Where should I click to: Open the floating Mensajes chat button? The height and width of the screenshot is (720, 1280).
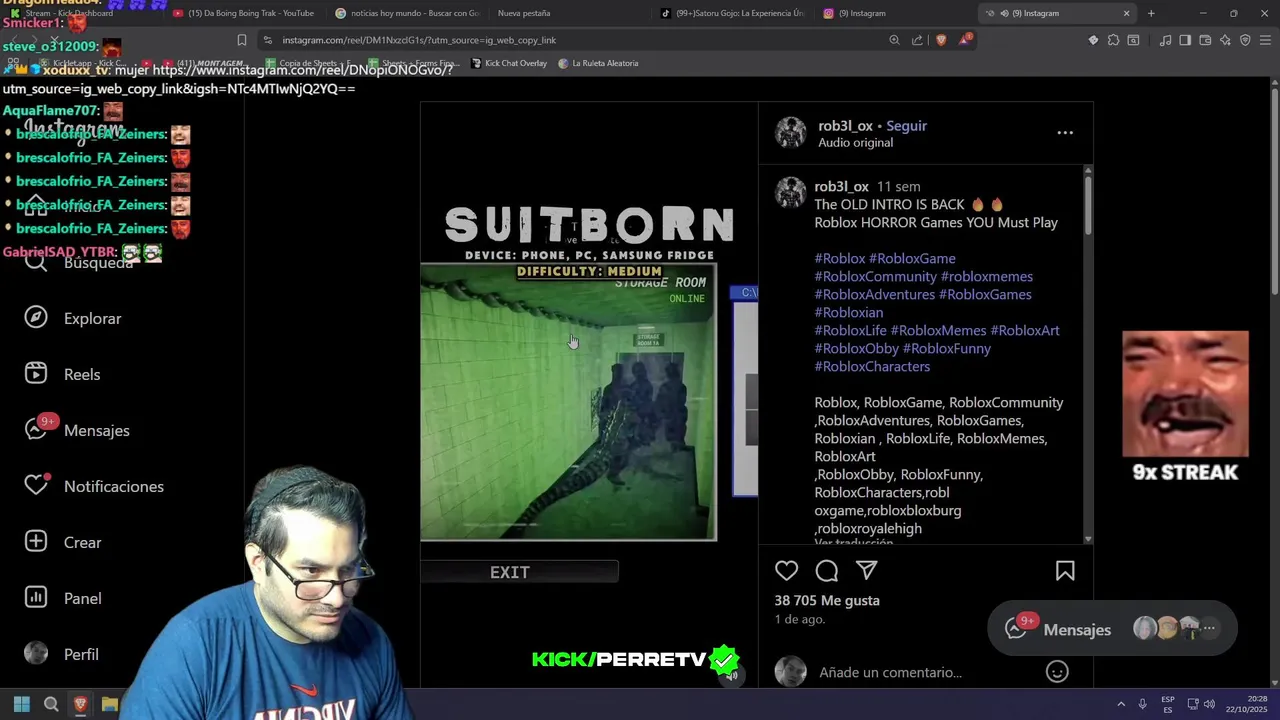tap(1112, 629)
